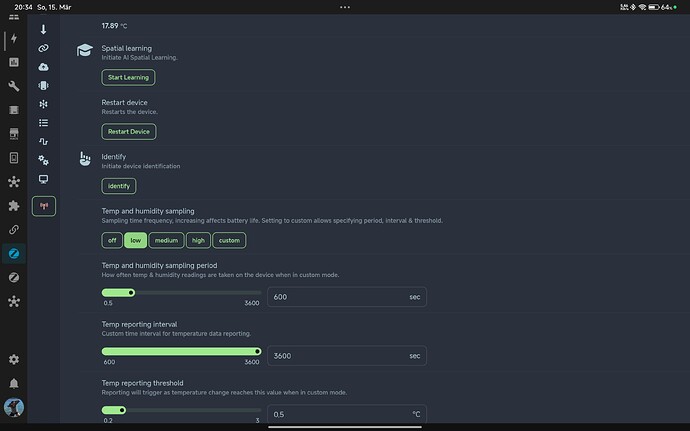Open the wrench tools sidebar item

[x=14, y=86]
